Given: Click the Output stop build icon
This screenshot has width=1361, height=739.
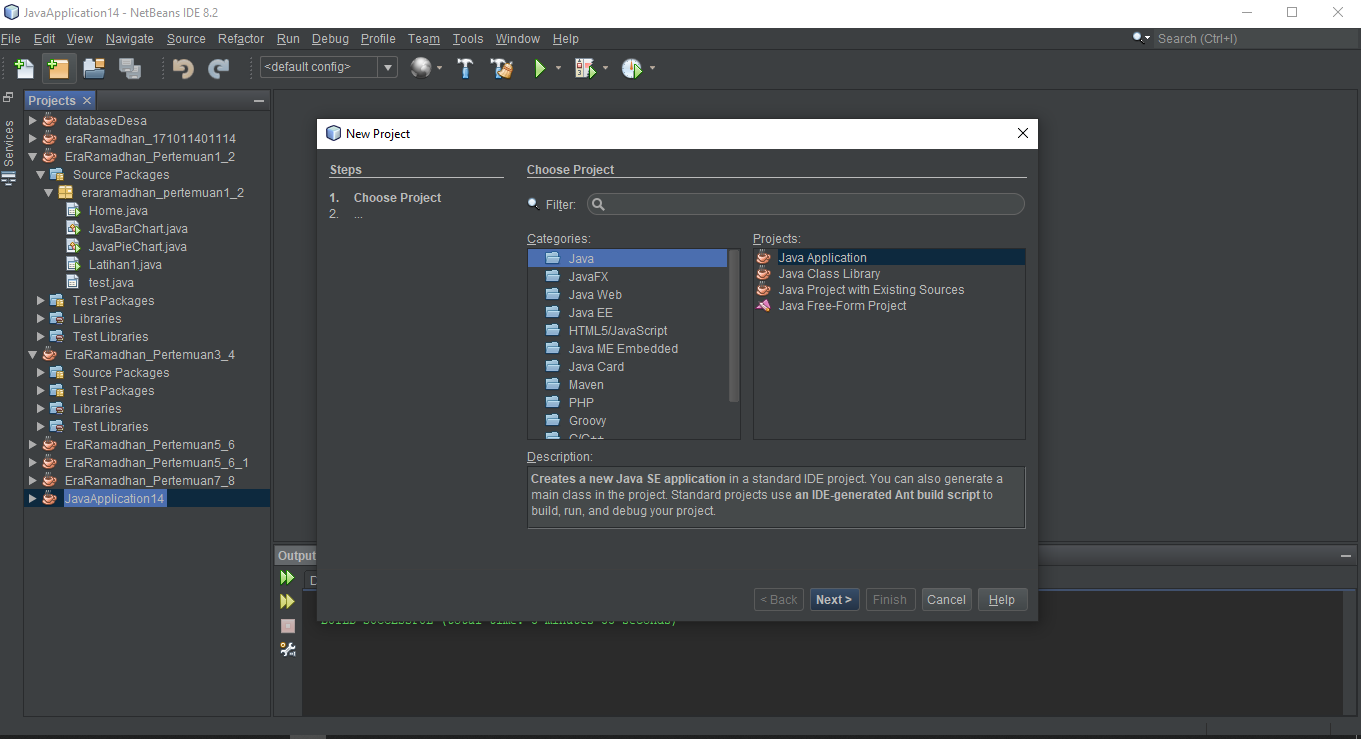Looking at the screenshot, I should tap(287, 625).
